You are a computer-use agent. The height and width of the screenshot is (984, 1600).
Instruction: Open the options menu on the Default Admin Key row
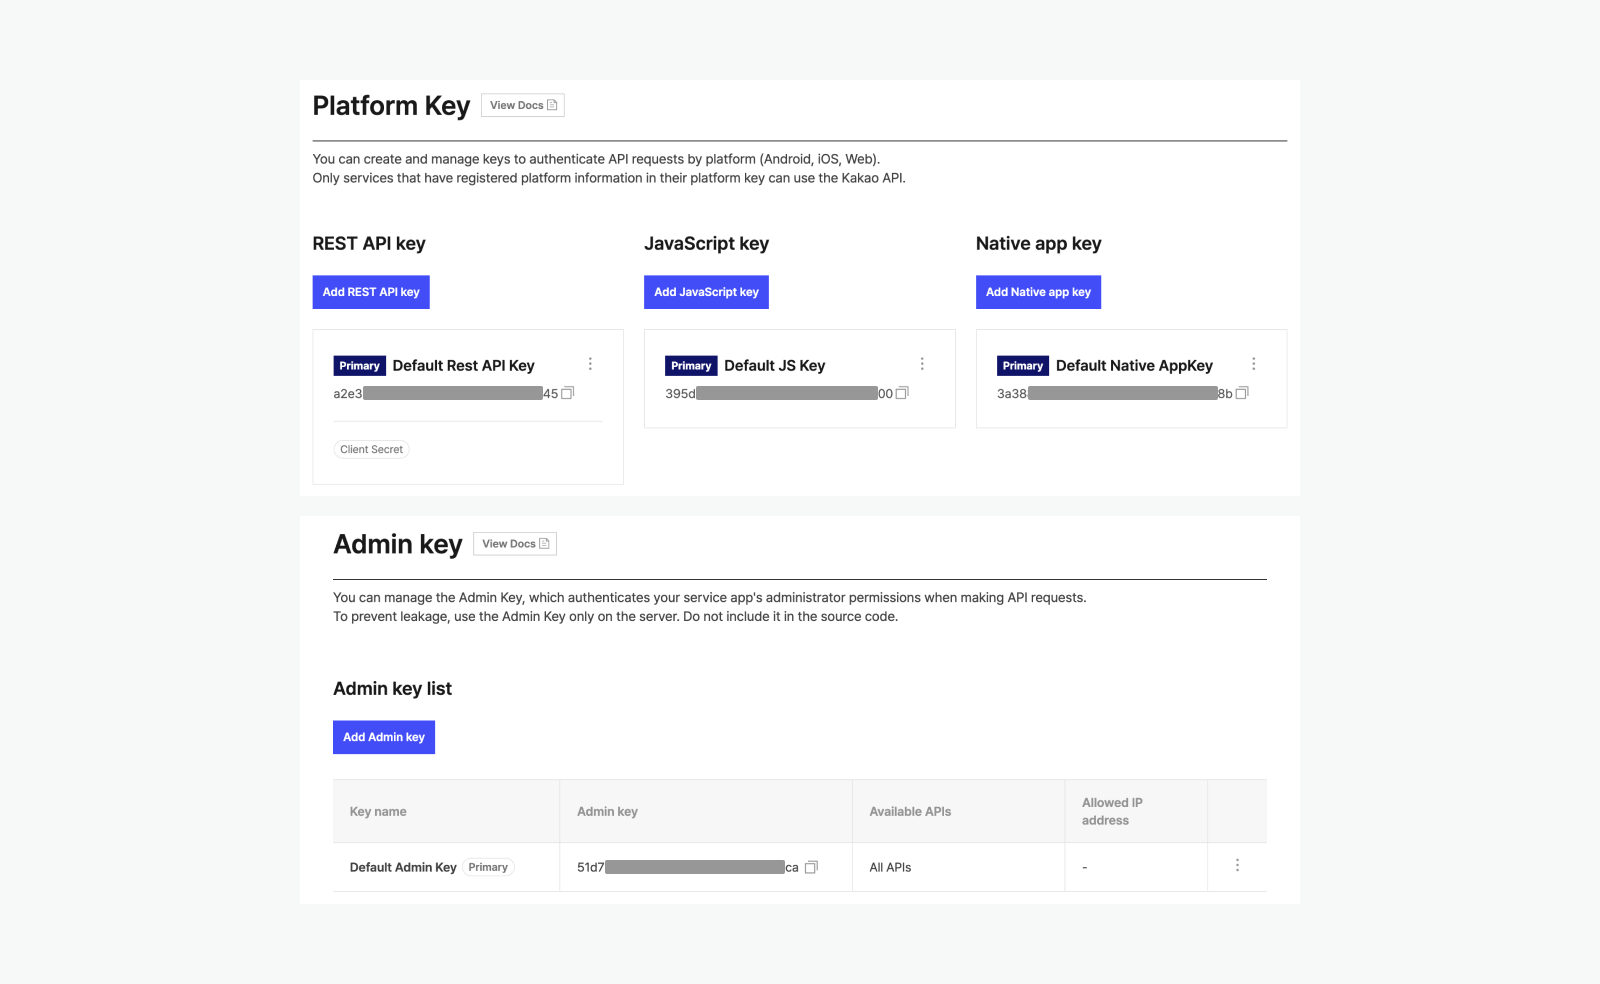click(x=1238, y=865)
